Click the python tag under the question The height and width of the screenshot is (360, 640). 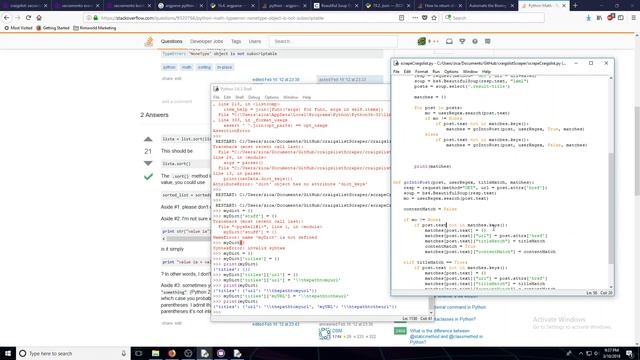pos(169,67)
